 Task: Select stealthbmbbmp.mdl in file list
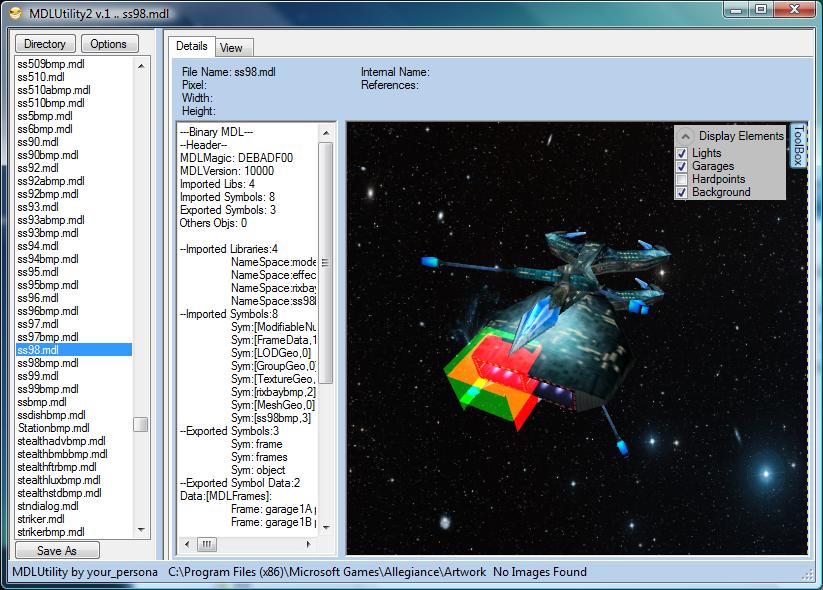pos(62,455)
